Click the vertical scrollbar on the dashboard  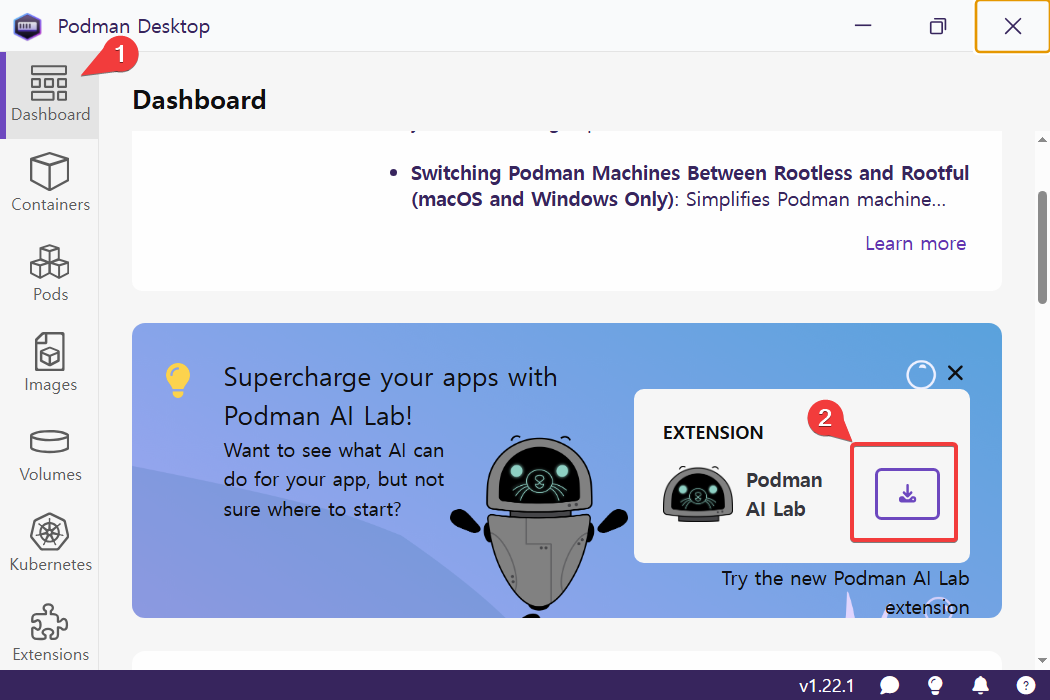tap(1042, 245)
